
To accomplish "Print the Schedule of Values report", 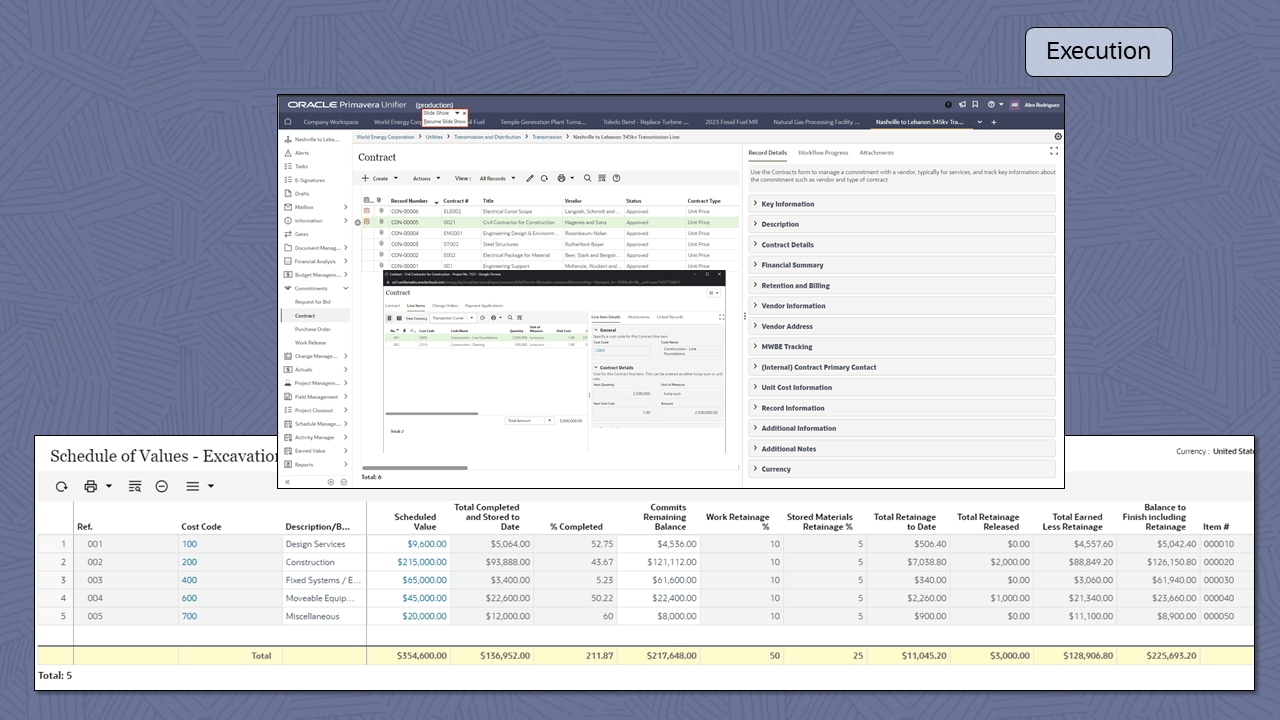I will pyautogui.click(x=88, y=487).
